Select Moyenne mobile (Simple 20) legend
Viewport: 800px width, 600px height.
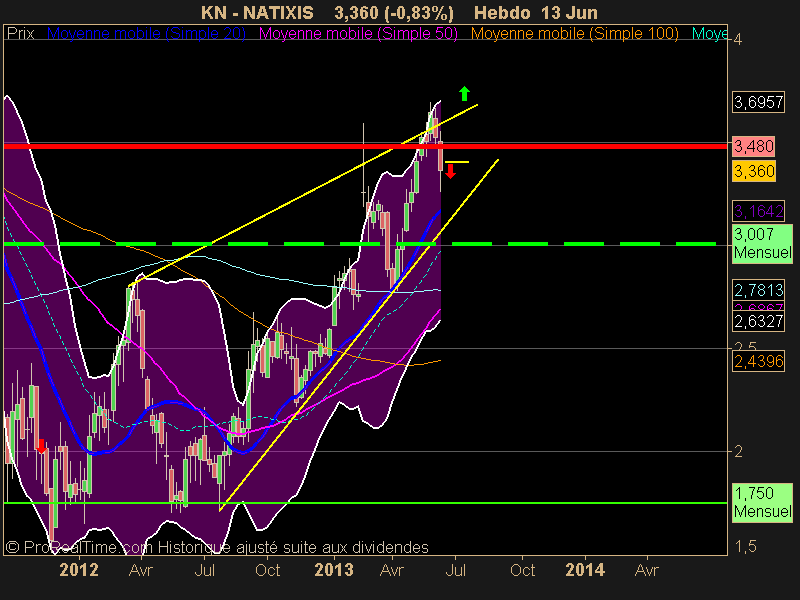[146, 34]
